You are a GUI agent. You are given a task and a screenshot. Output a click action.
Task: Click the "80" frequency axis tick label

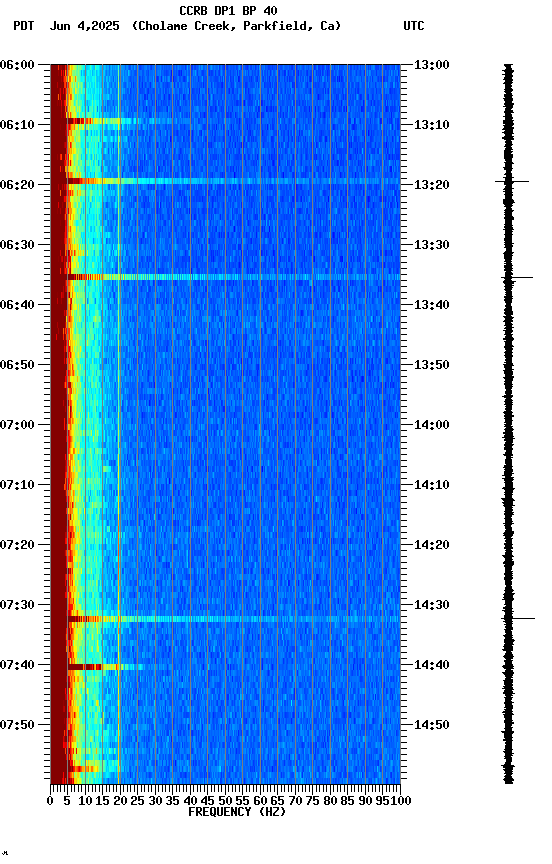pyautogui.click(x=330, y=801)
